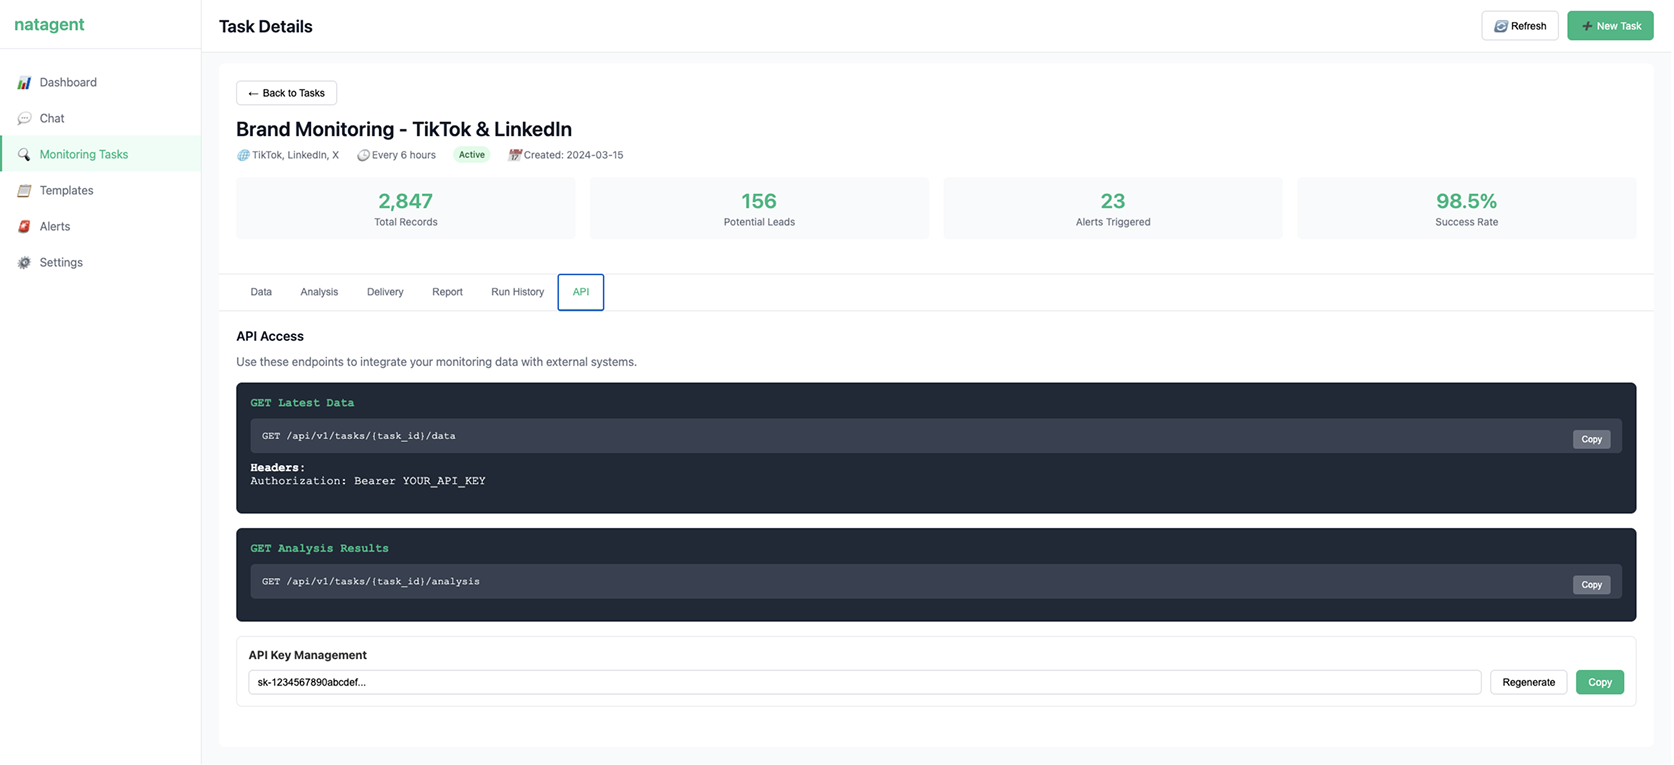Go to Alerts in the sidebar
1674x765 pixels.
pos(55,226)
